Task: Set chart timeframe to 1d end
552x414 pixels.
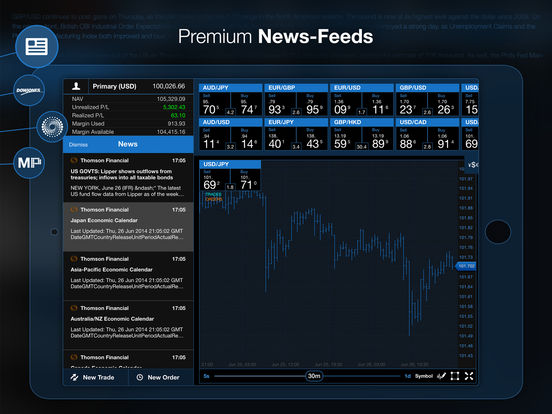Action: [407, 376]
